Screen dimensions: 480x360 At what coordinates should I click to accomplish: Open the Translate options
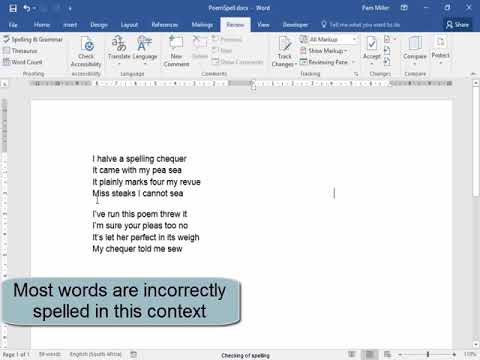tap(119, 51)
